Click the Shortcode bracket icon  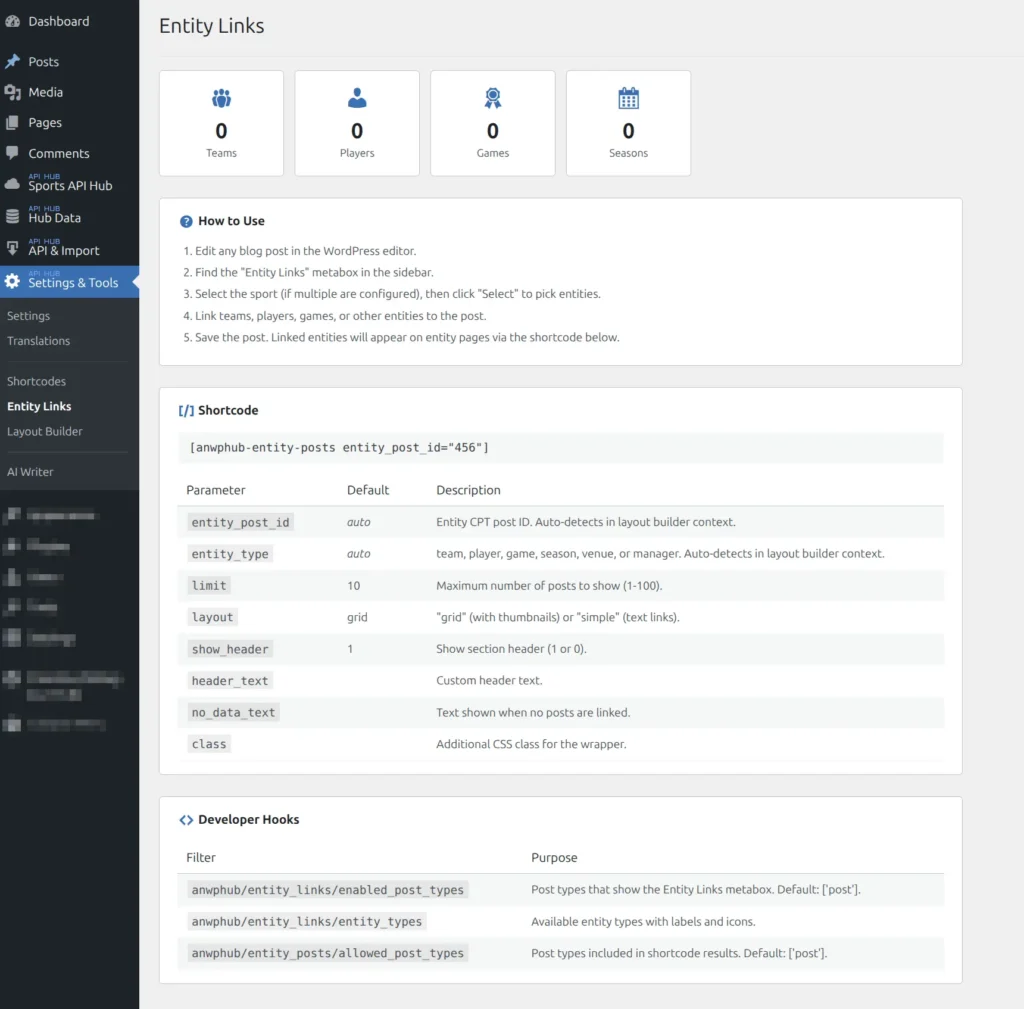click(x=186, y=410)
